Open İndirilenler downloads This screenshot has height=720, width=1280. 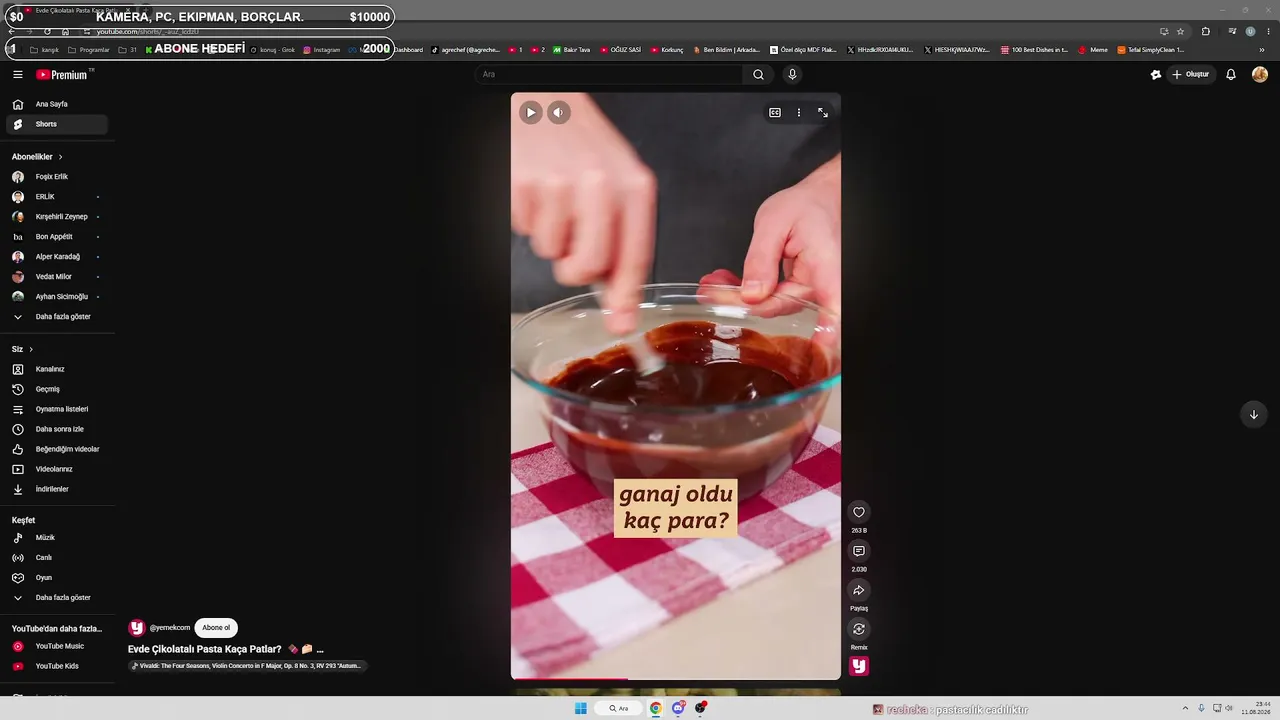(x=58, y=489)
